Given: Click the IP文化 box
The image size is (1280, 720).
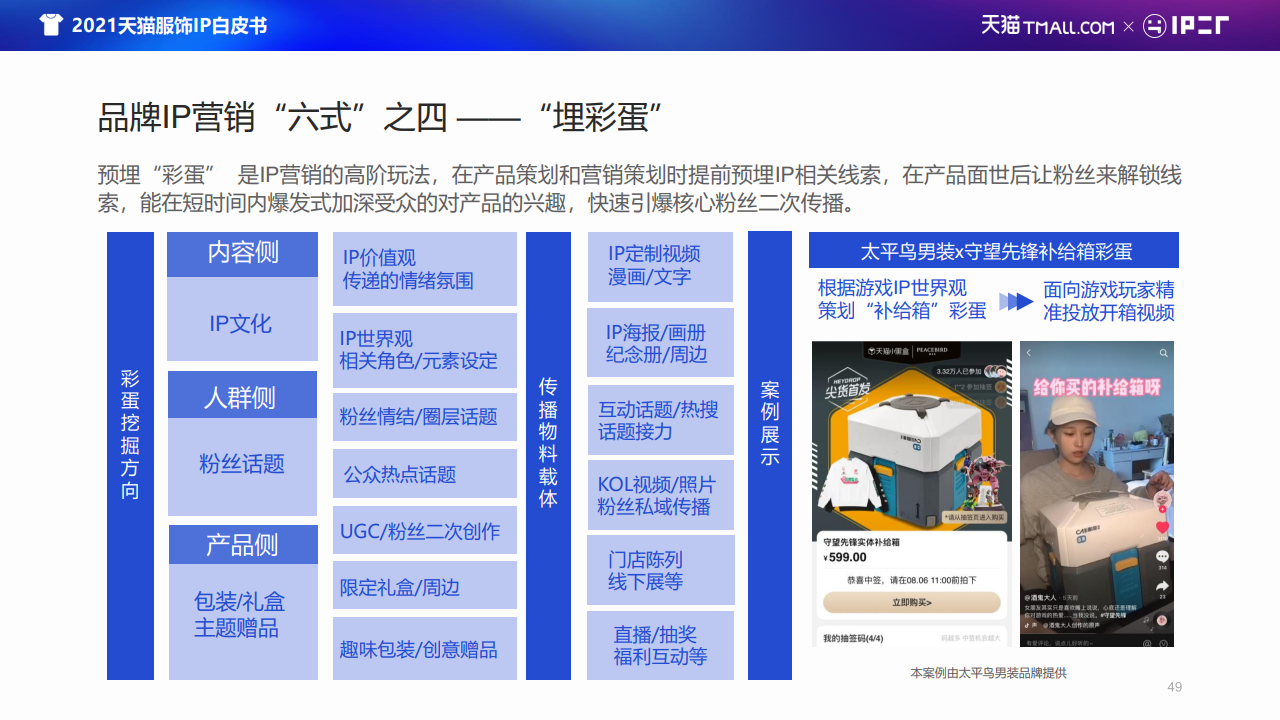Looking at the screenshot, I should (242, 320).
